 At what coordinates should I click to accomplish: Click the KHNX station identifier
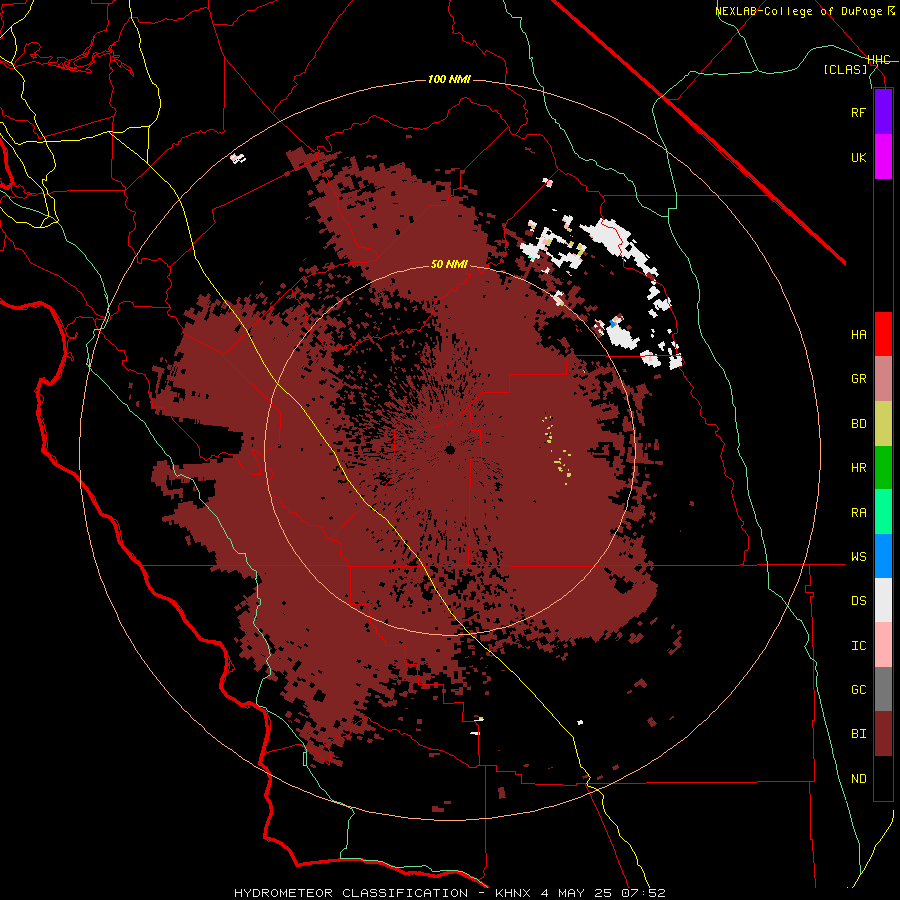pos(513,893)
